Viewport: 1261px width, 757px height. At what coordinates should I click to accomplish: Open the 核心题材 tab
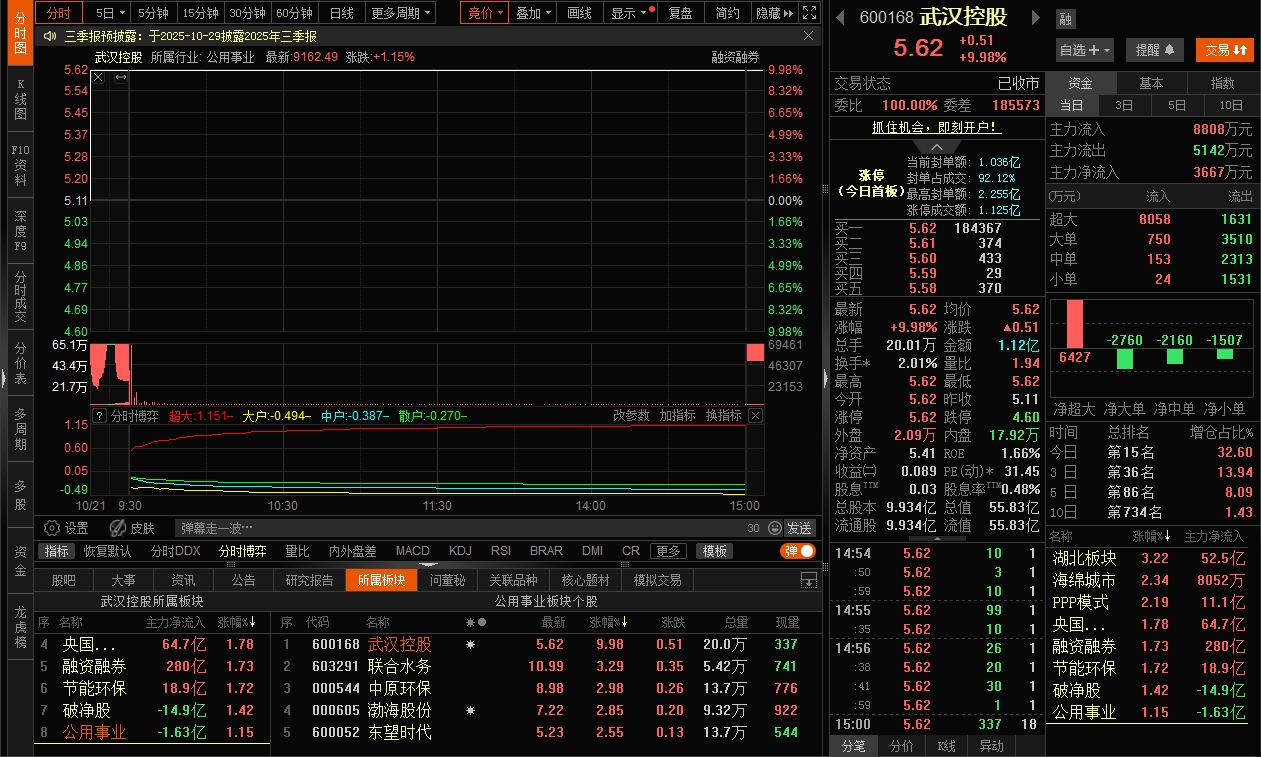[x=585, y=580]
